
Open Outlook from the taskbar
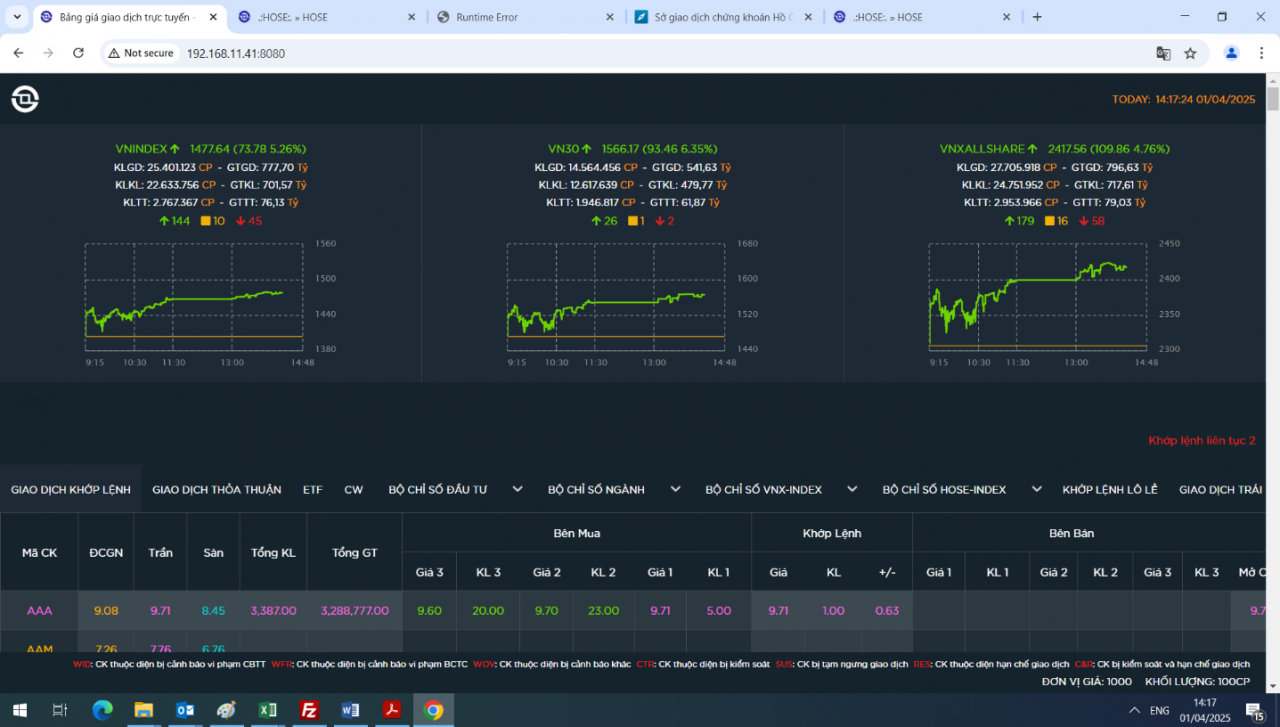click(x=184, y=710)
